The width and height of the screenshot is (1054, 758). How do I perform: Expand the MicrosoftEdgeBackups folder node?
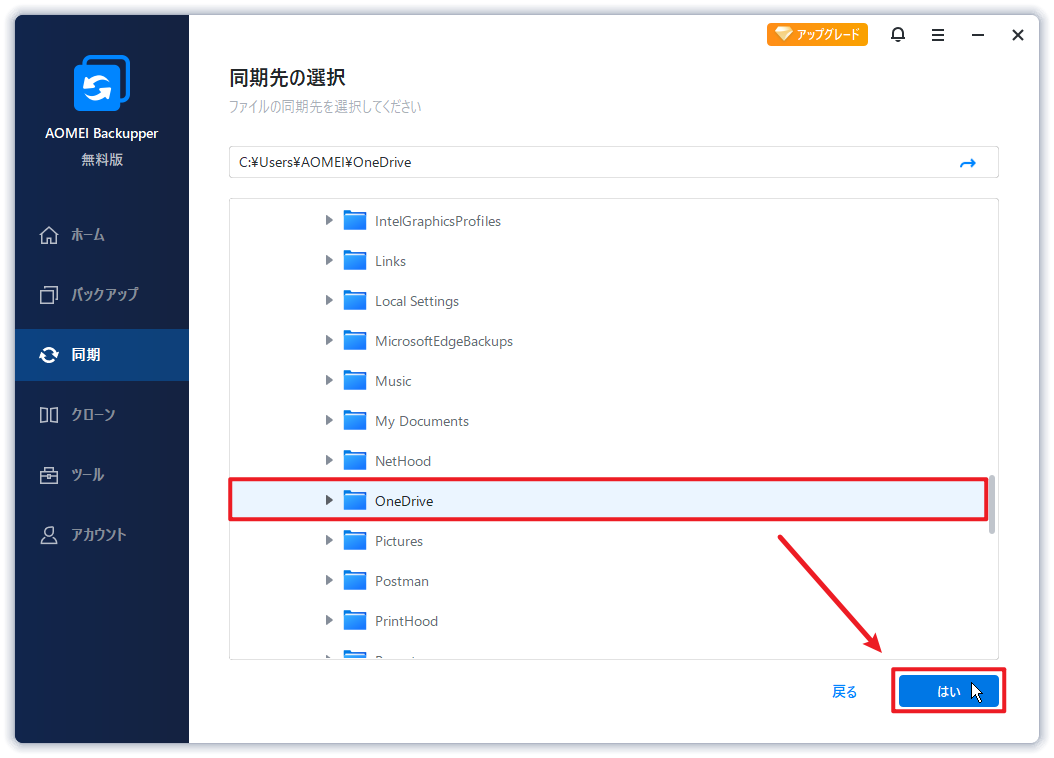329,340
